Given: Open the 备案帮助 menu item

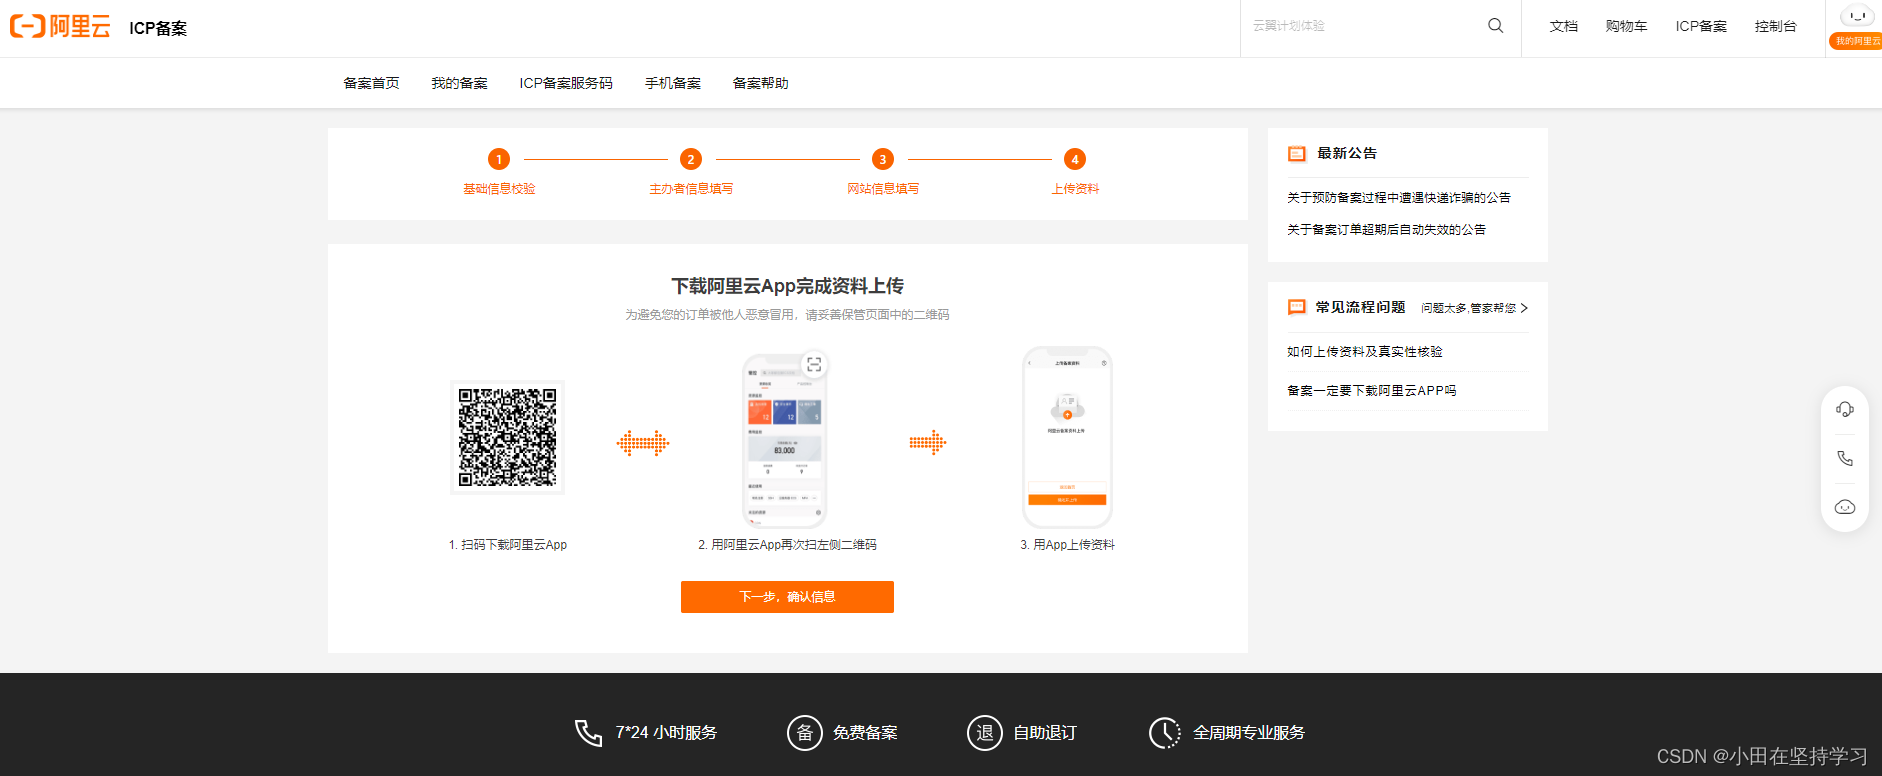Looking at the screenshot, I should pyautogui.click(x=760, y=83).
